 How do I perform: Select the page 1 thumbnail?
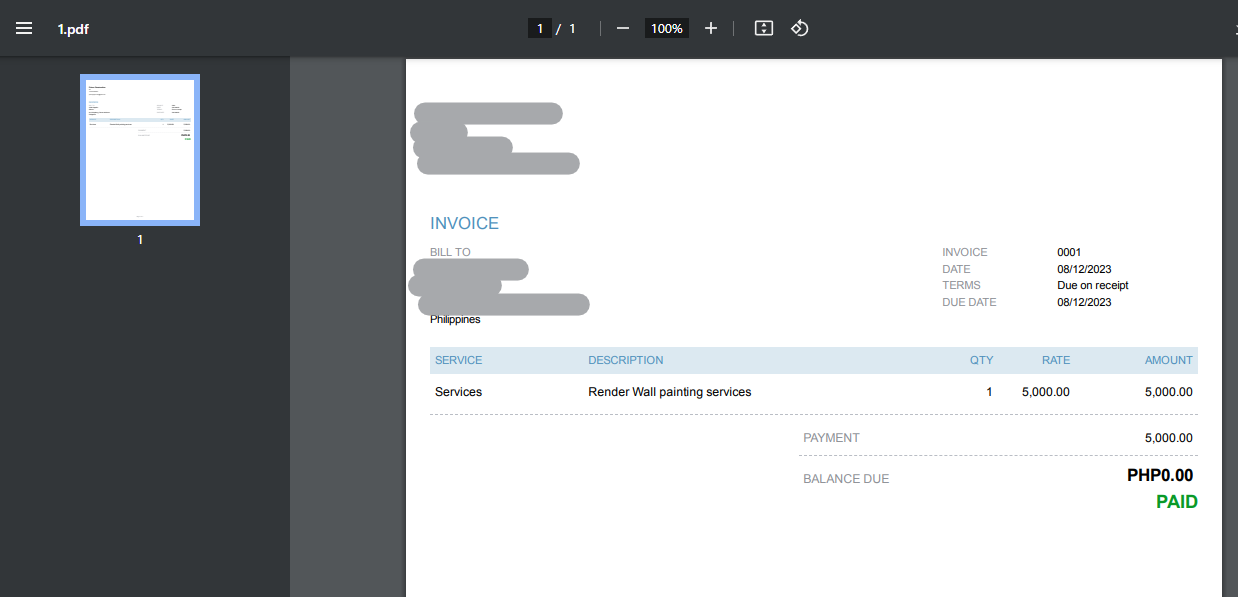tap(140, 150)
